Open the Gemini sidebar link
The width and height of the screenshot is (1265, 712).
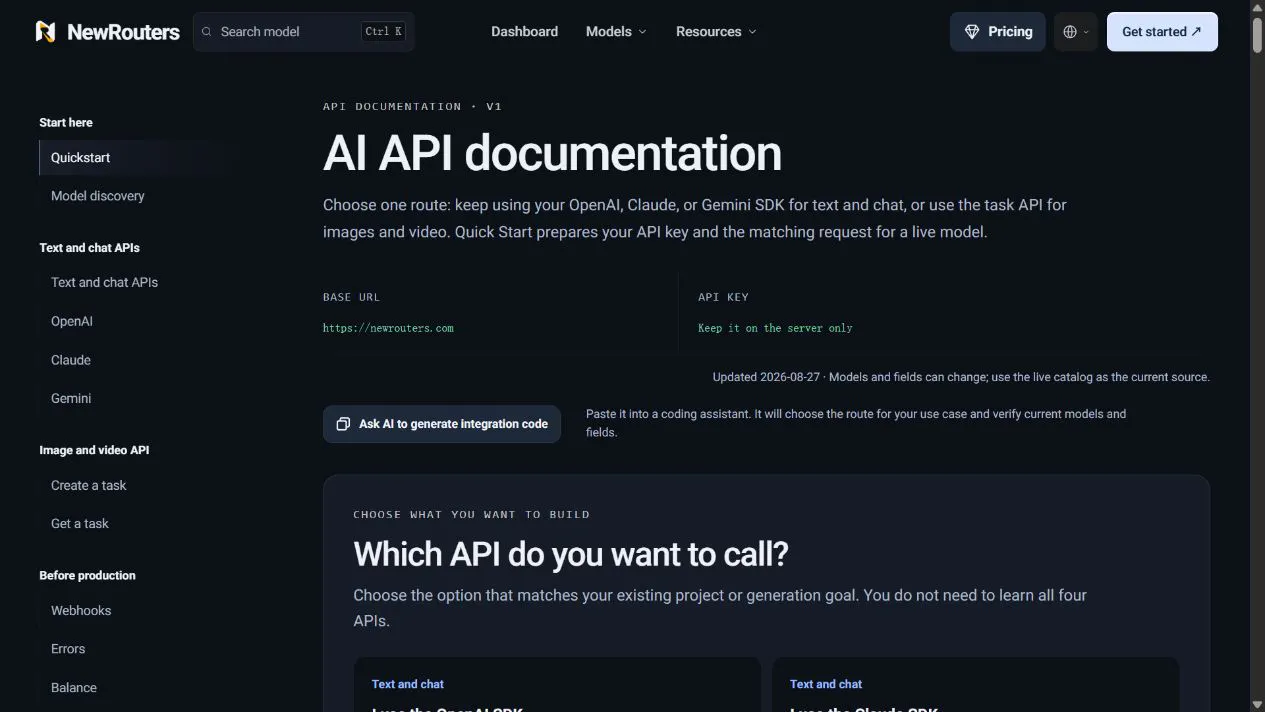tap(71, 399)
